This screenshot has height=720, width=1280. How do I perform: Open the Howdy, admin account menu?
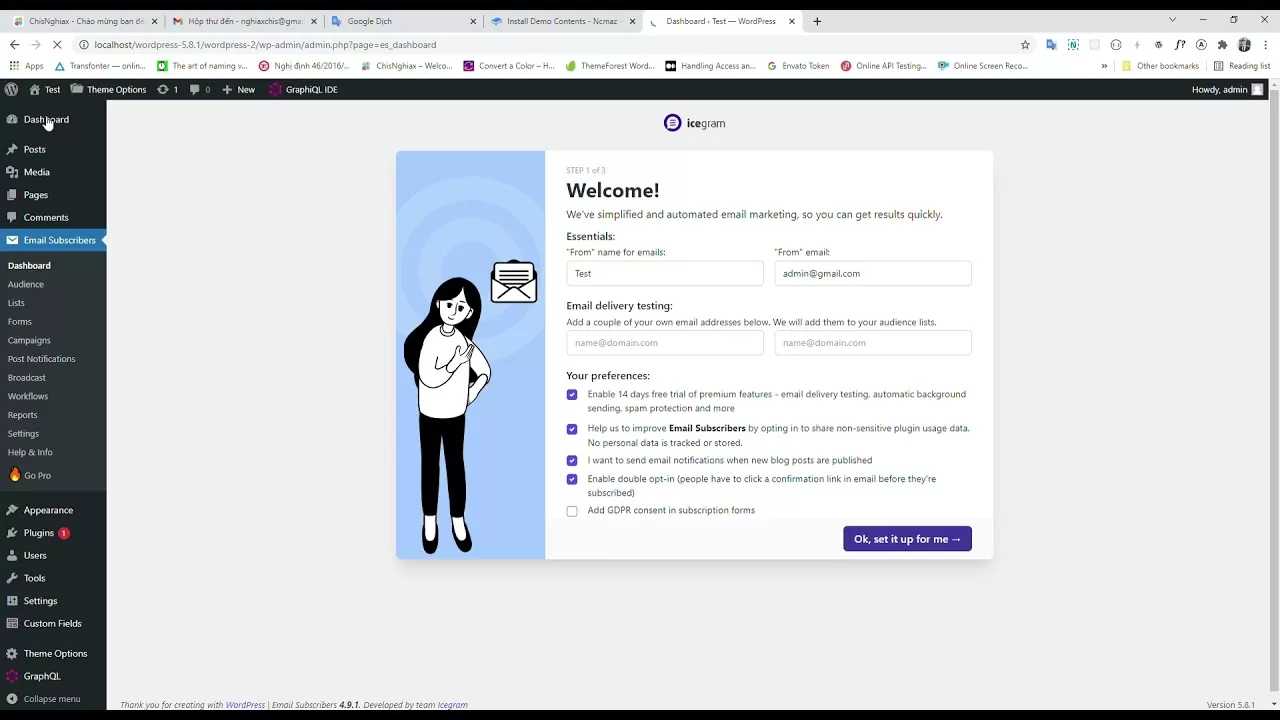click(x=1227, y=89)
